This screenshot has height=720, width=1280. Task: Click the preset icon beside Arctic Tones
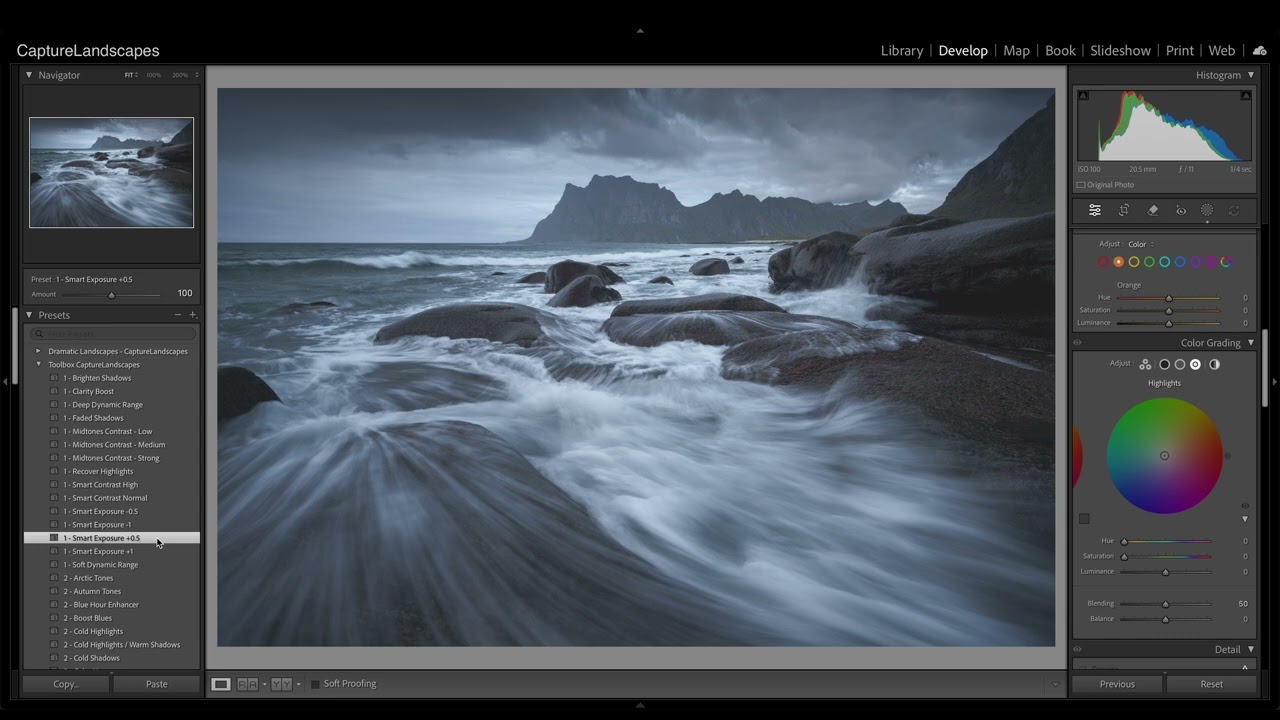[x=54, y=578]
